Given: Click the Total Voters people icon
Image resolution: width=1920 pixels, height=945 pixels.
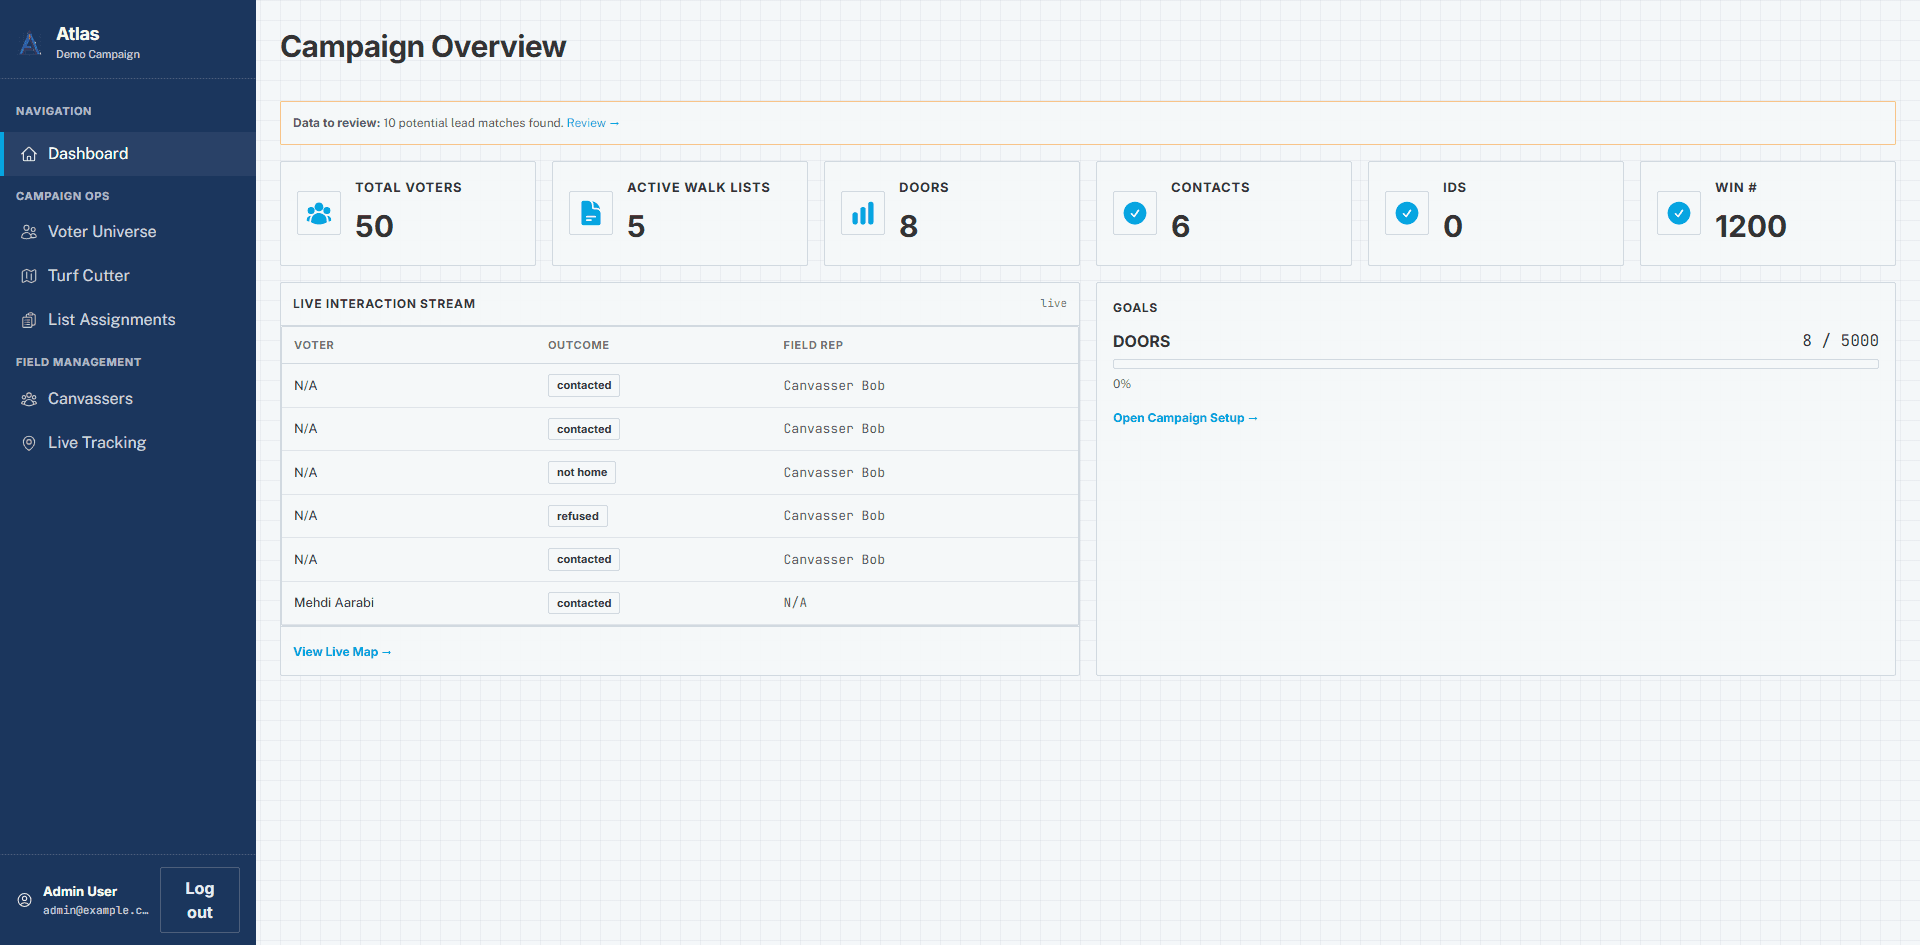Looking at the screenshot, I should pyautogui.click(x=319, y=213).
